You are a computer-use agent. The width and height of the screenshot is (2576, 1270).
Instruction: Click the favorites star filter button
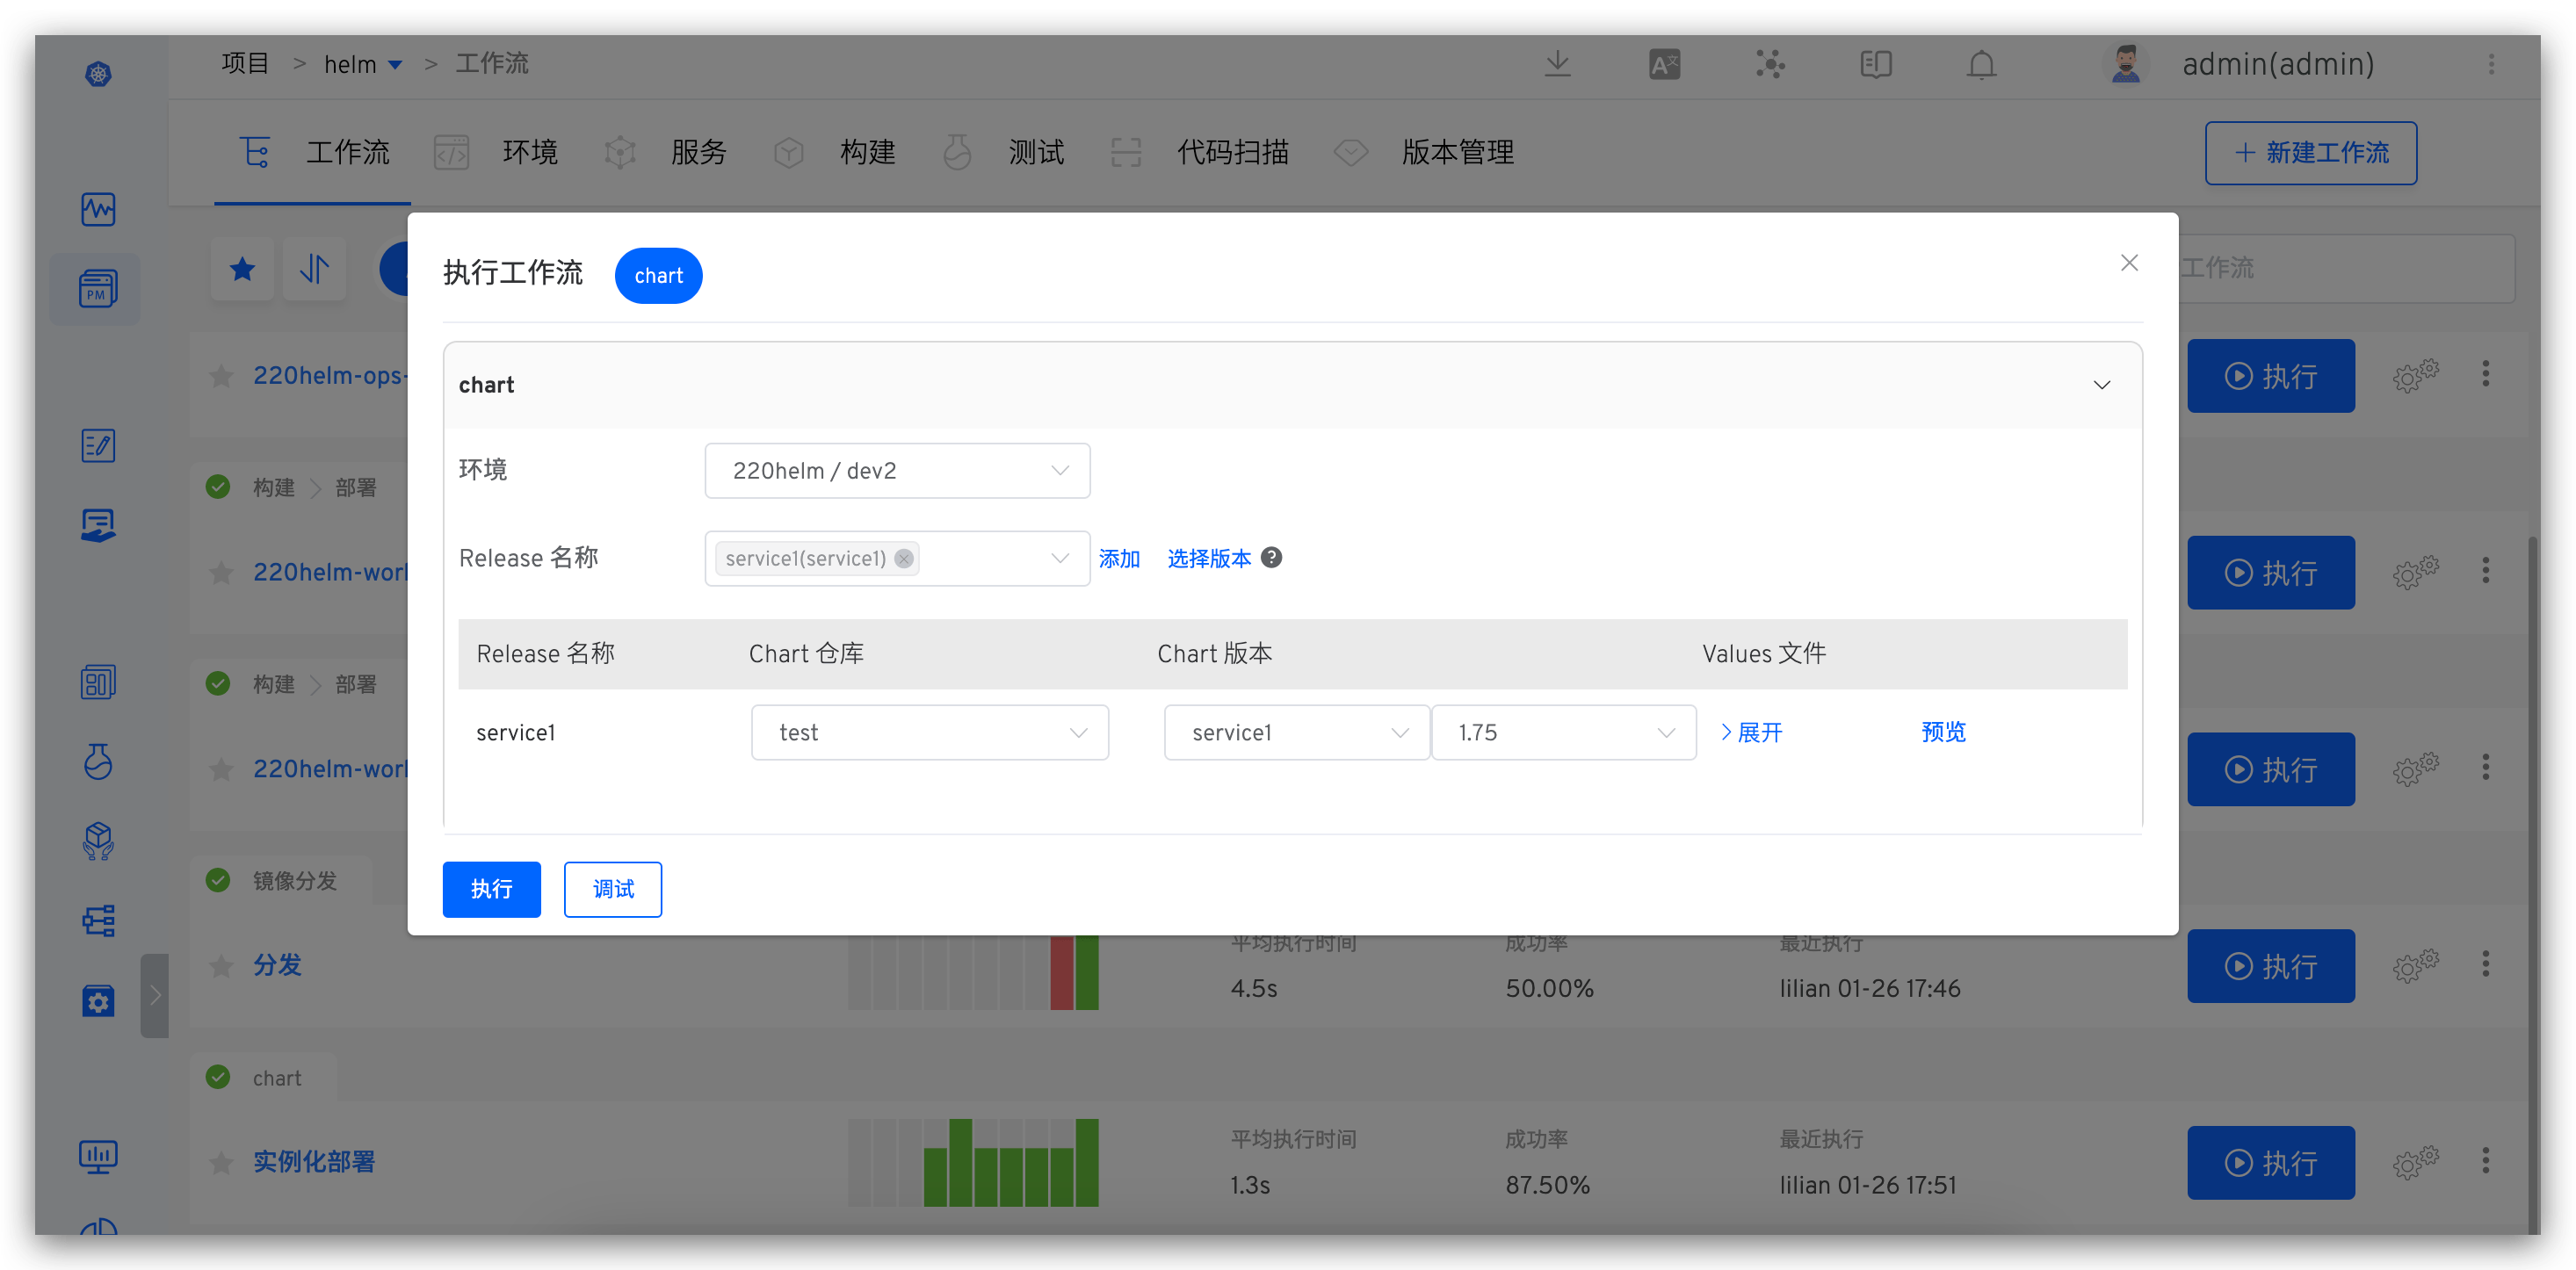[x=242, y=269]
